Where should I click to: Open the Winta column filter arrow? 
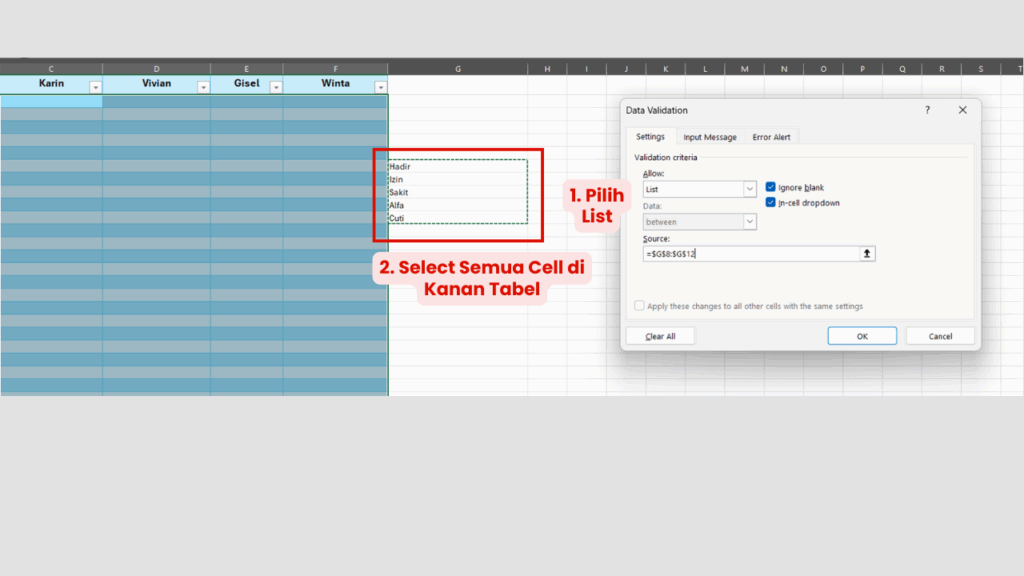tap(380, 88)
